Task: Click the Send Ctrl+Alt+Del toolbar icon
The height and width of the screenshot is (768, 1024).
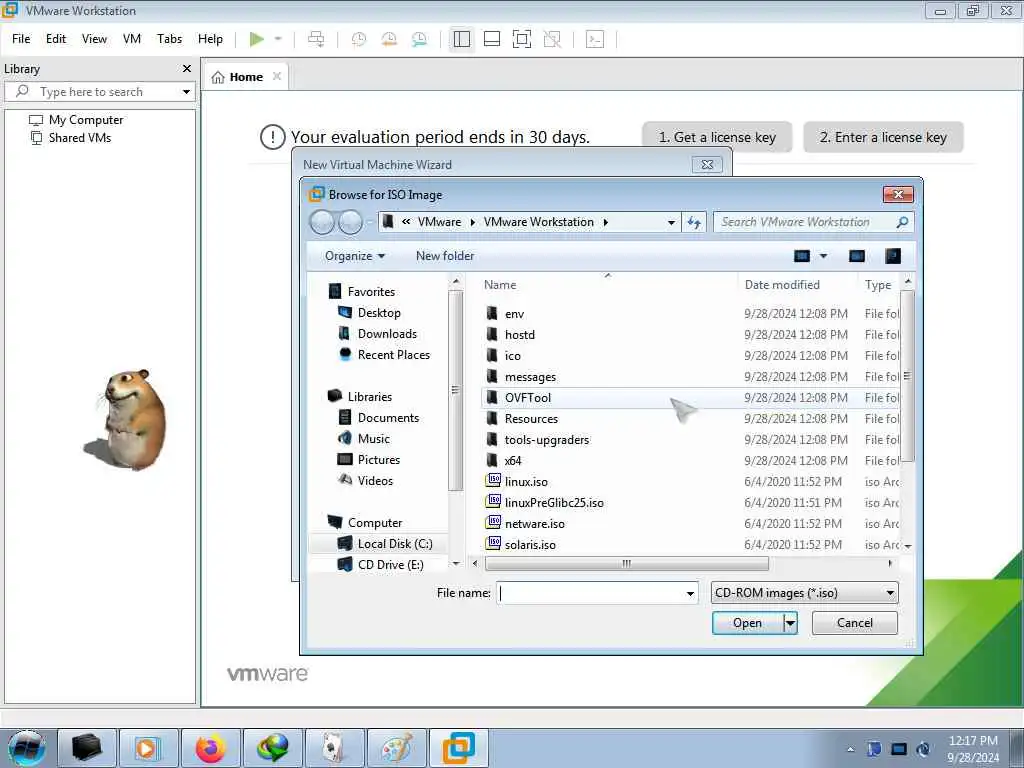Action: click(x=316, y=39)
